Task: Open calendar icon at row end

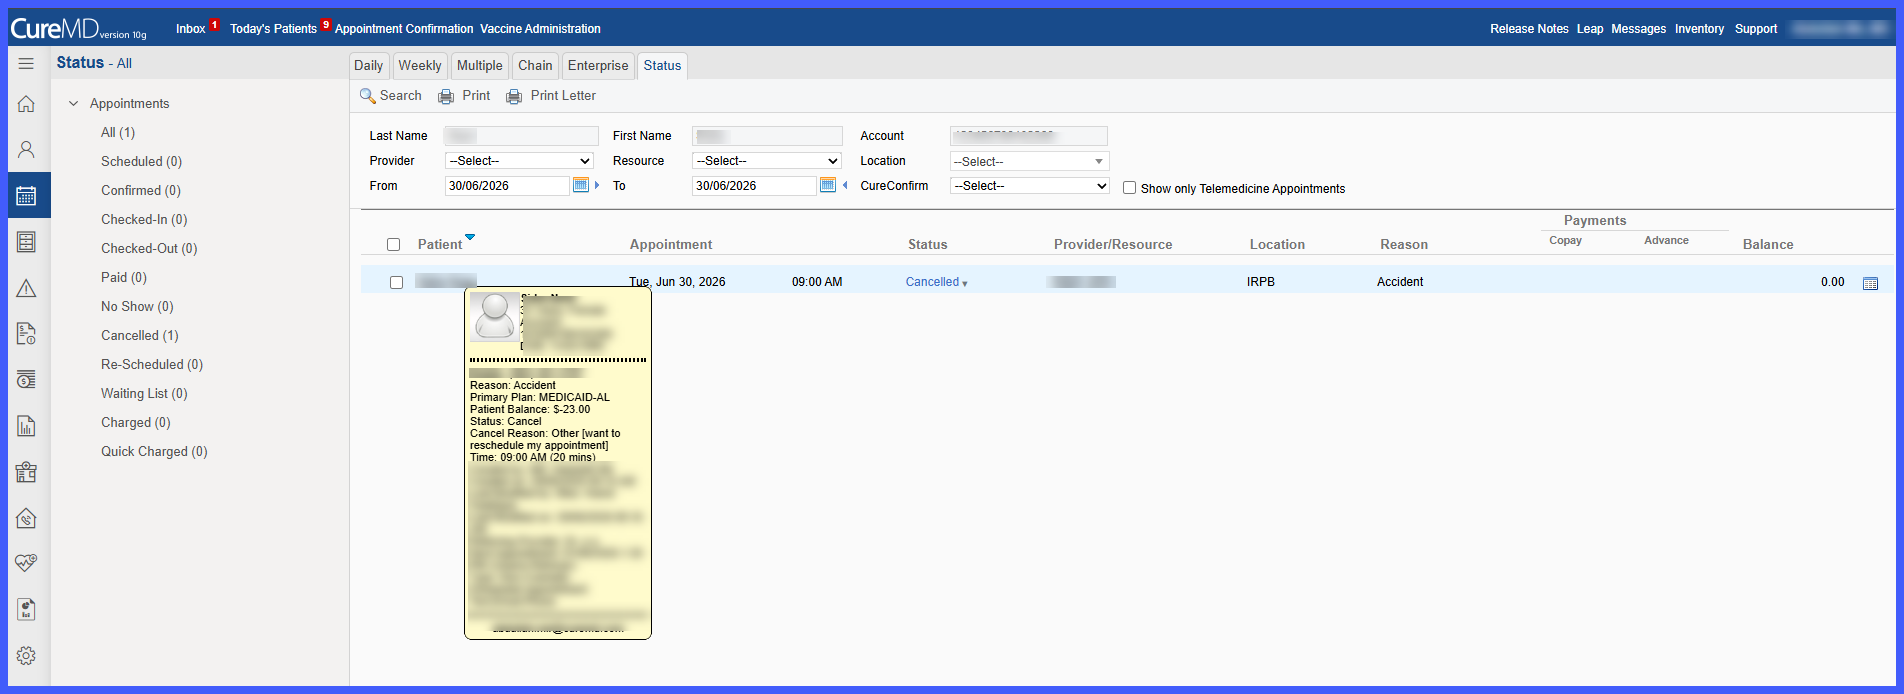Action: (1870, 284)
